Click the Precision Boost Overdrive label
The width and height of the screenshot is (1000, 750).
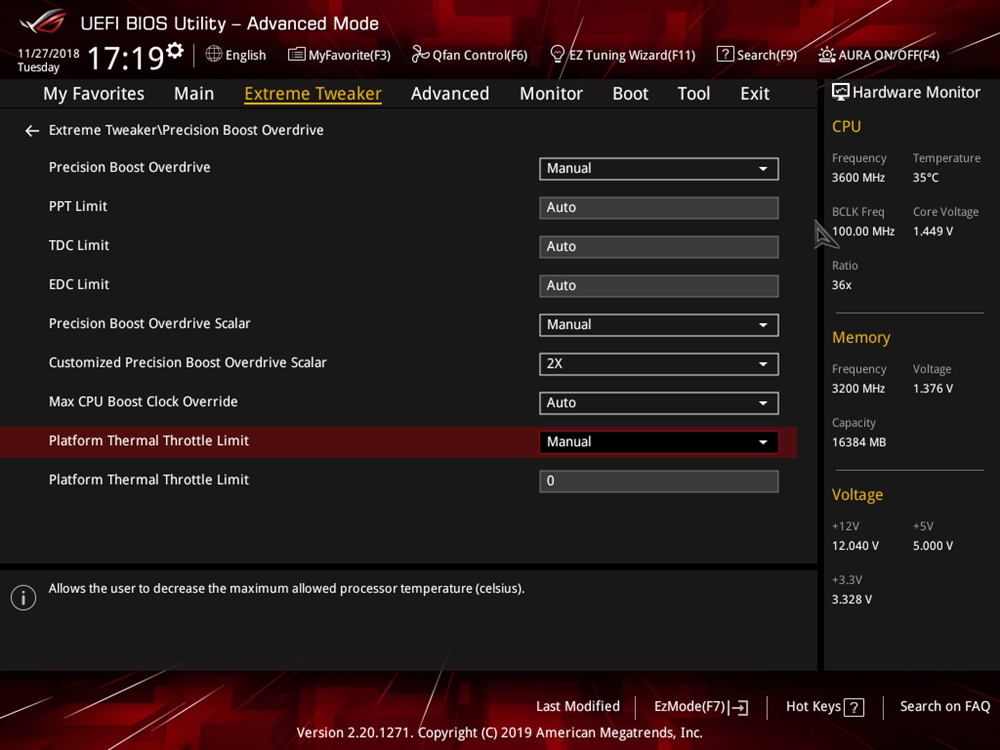click(x=129, y=168)
